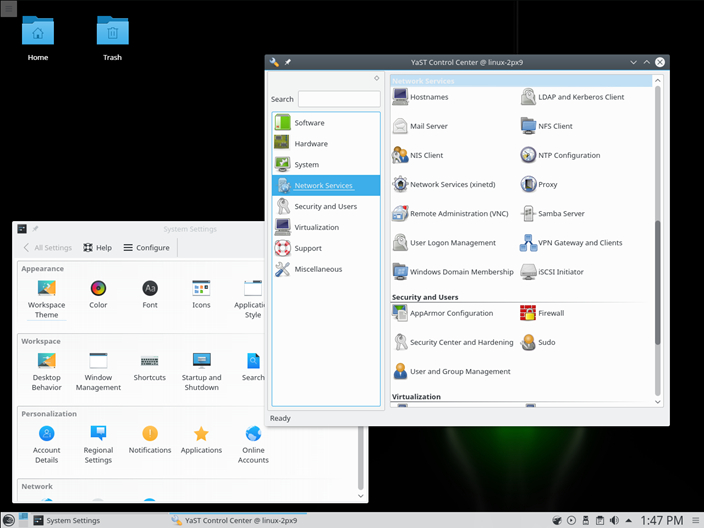Select Miscellaneous category in YaST sidebar
The height and width of the screenshot is (528, 704).
[x=326, y=269]
